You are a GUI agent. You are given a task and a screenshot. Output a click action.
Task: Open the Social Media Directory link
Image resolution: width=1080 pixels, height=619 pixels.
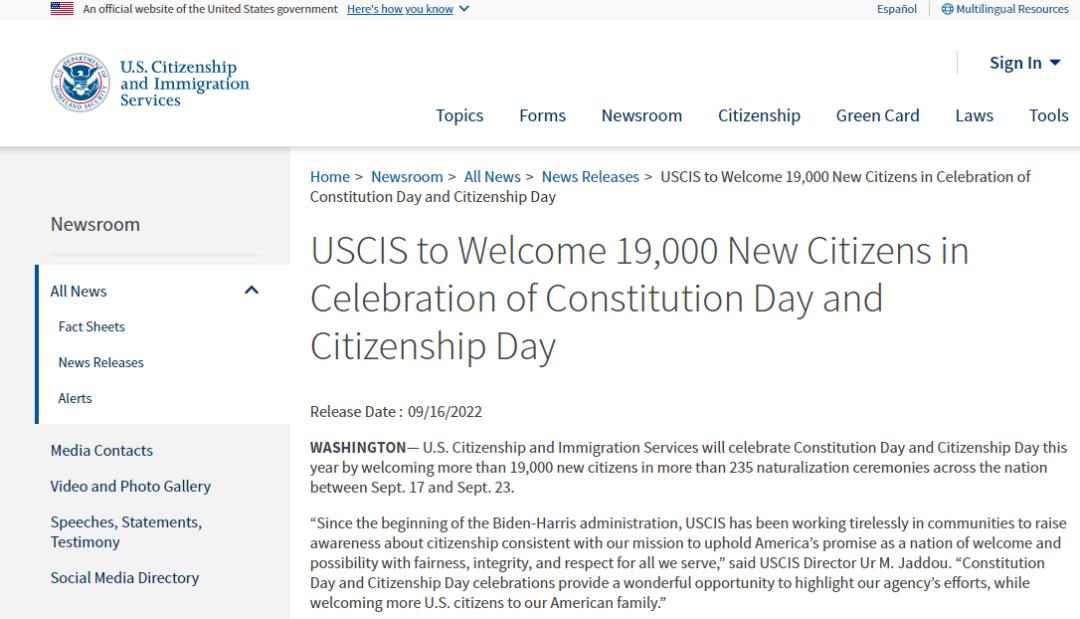click(x=125, y=578)
